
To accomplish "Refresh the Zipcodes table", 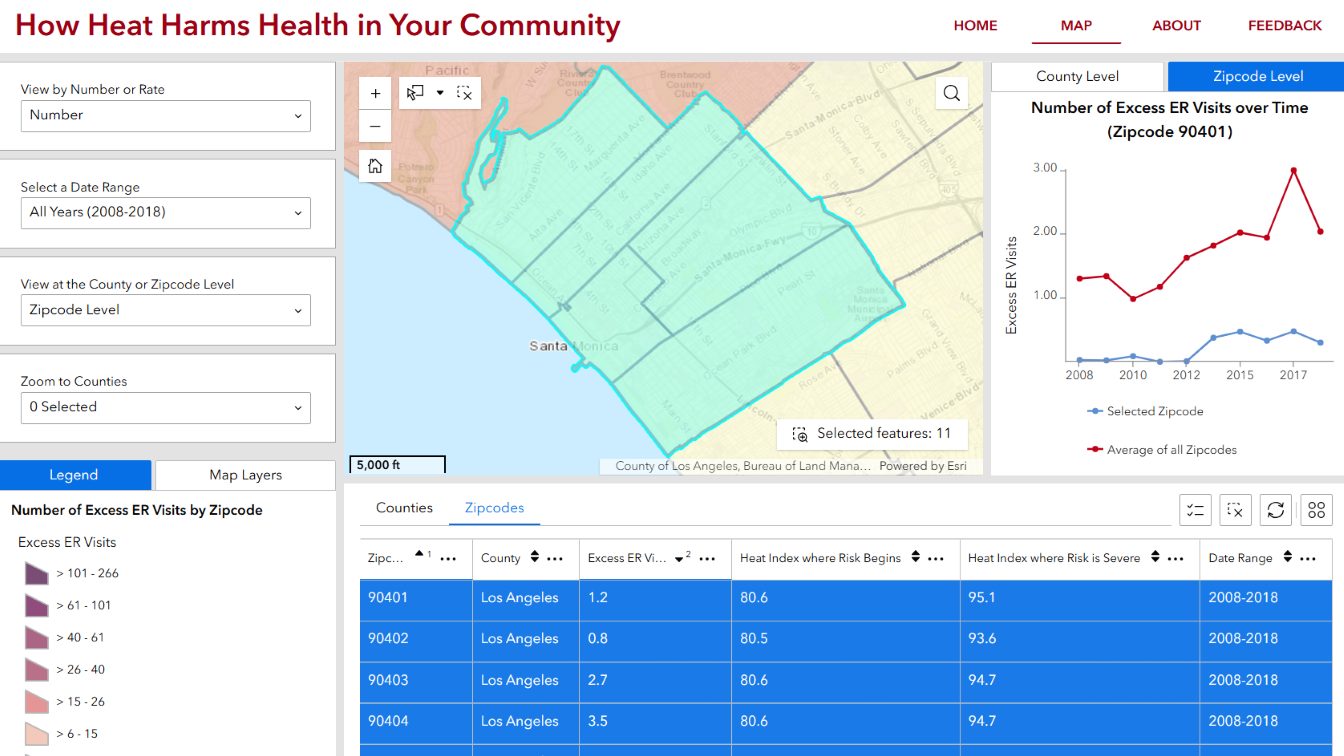I will pyautogui.click(x=1275, y=510).
